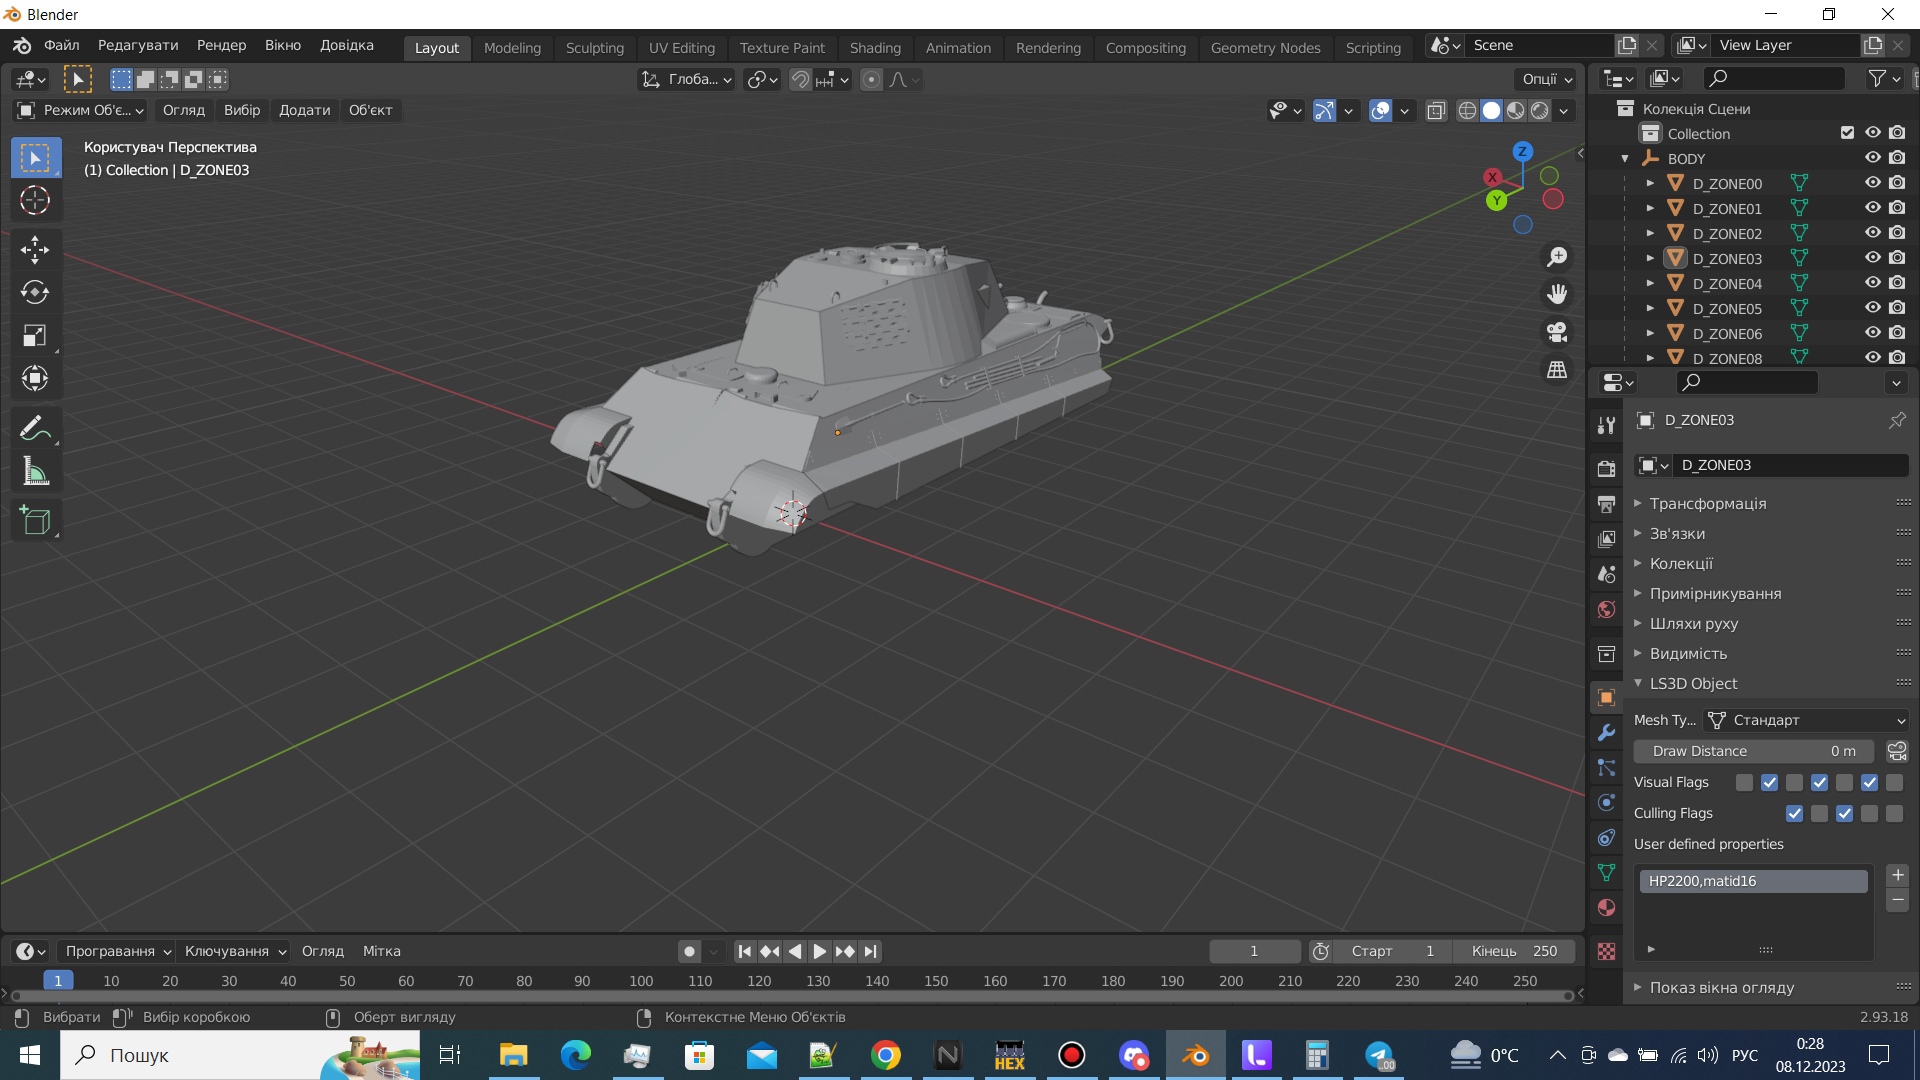
Task: Open the Modifier properties wrench tab
Action: point(1606,732)
